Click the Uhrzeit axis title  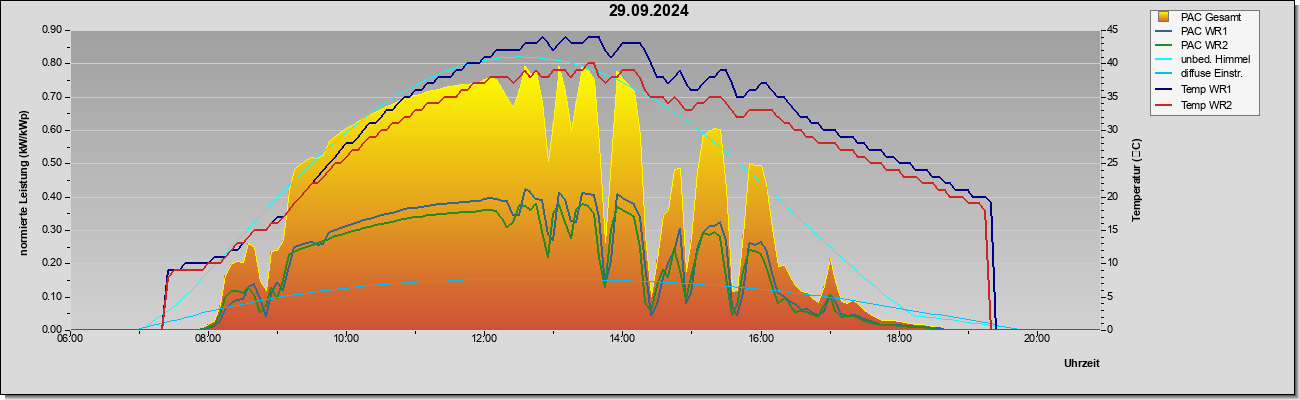[x=1081, y=364]
